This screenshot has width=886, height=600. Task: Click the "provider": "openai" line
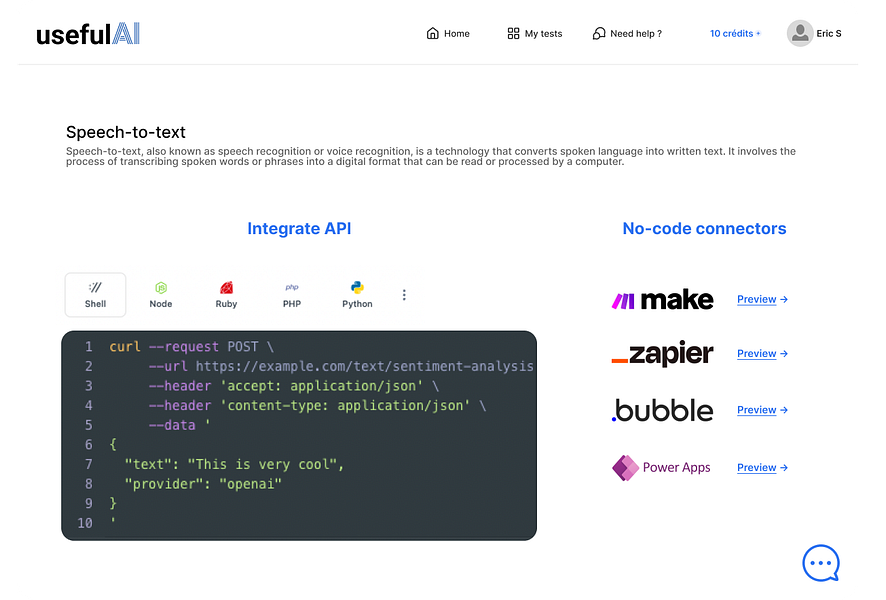tap(203, 484)
